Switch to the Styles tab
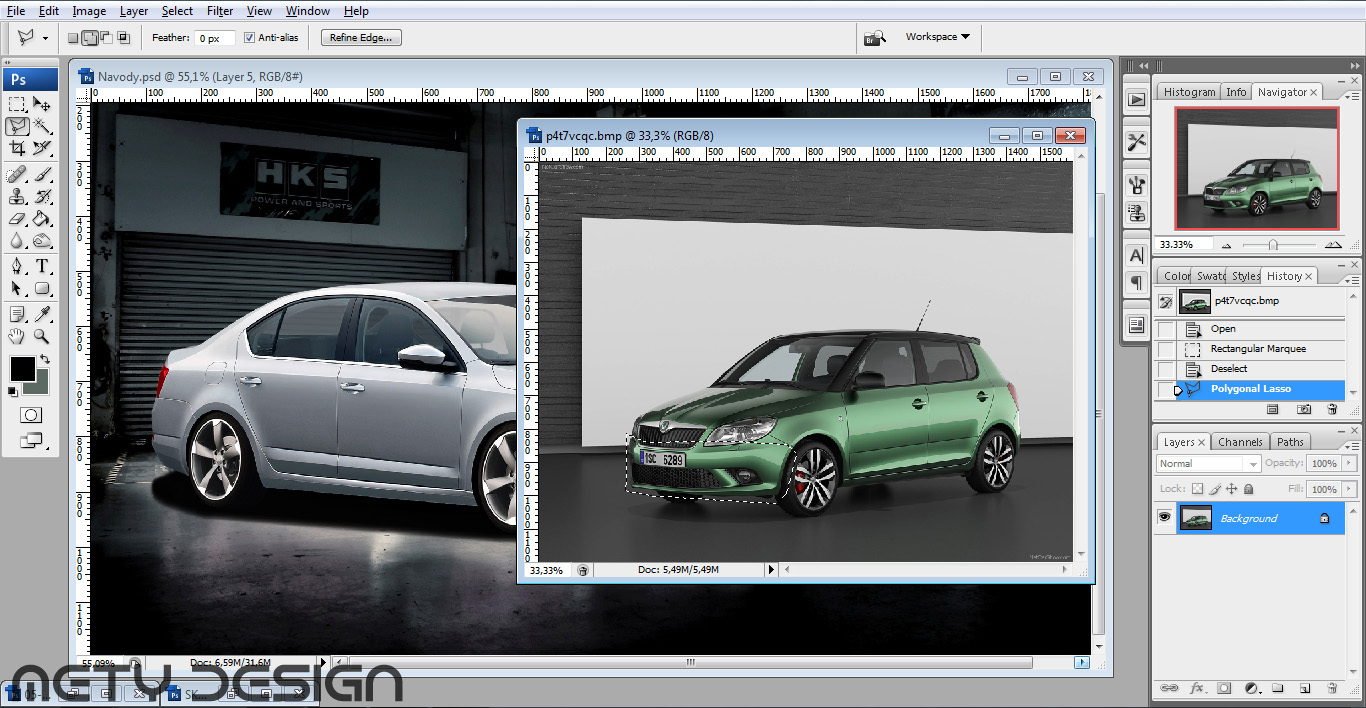The image size is (1366, 708). [x=1245, y=276]
